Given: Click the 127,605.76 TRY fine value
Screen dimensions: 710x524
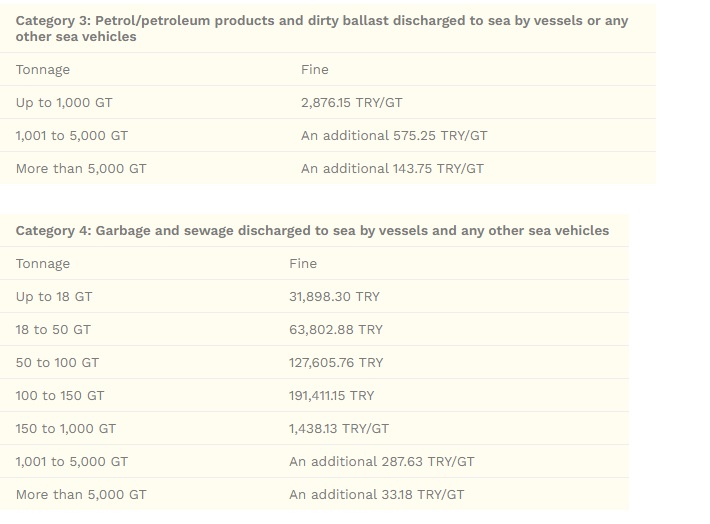Looking at the screenshot, I should point(335,362).
